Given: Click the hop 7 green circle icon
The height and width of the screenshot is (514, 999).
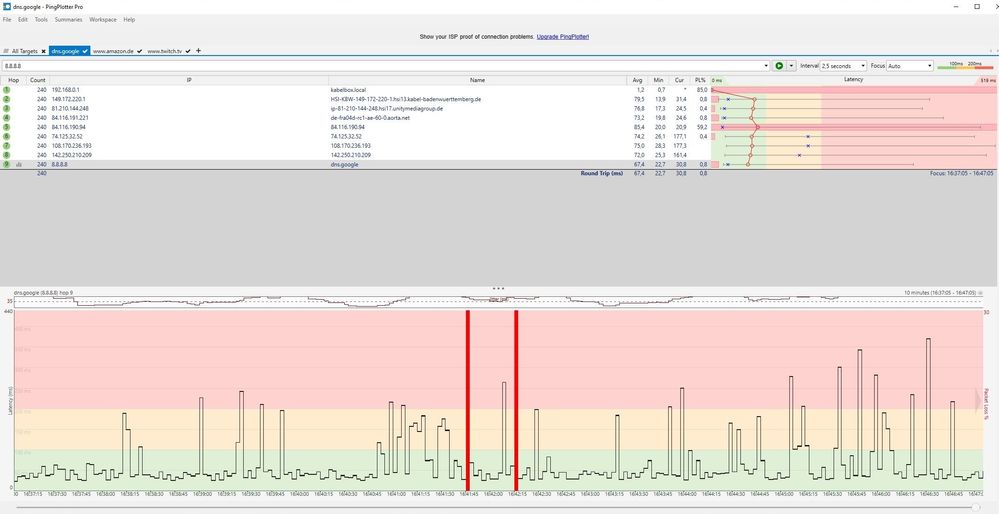Looking at the screenshot, I should pyautogui.click(x=6, y=145).
